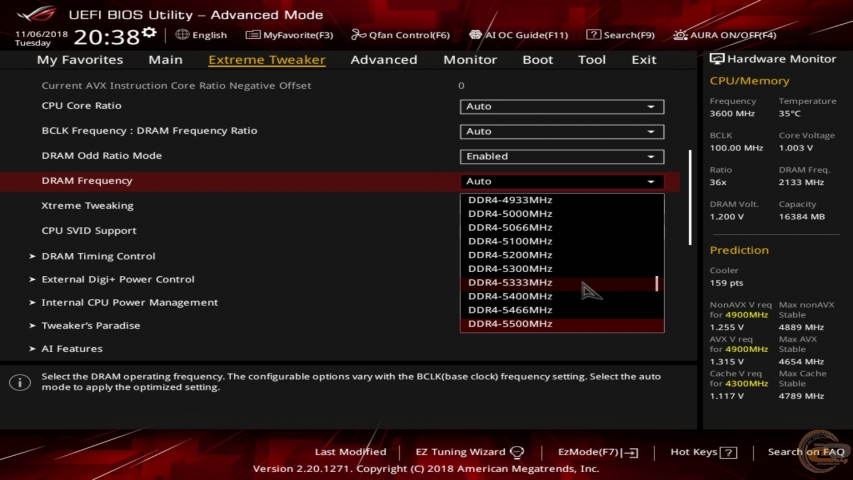Click the Search(F9) question icon

pyautogui.click(x=593, y=35)
